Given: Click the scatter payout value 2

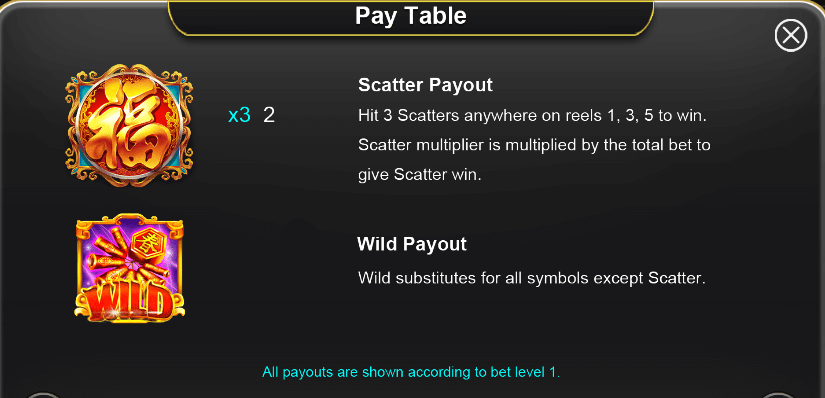Looking at the screenshot, I should (269, 115).
